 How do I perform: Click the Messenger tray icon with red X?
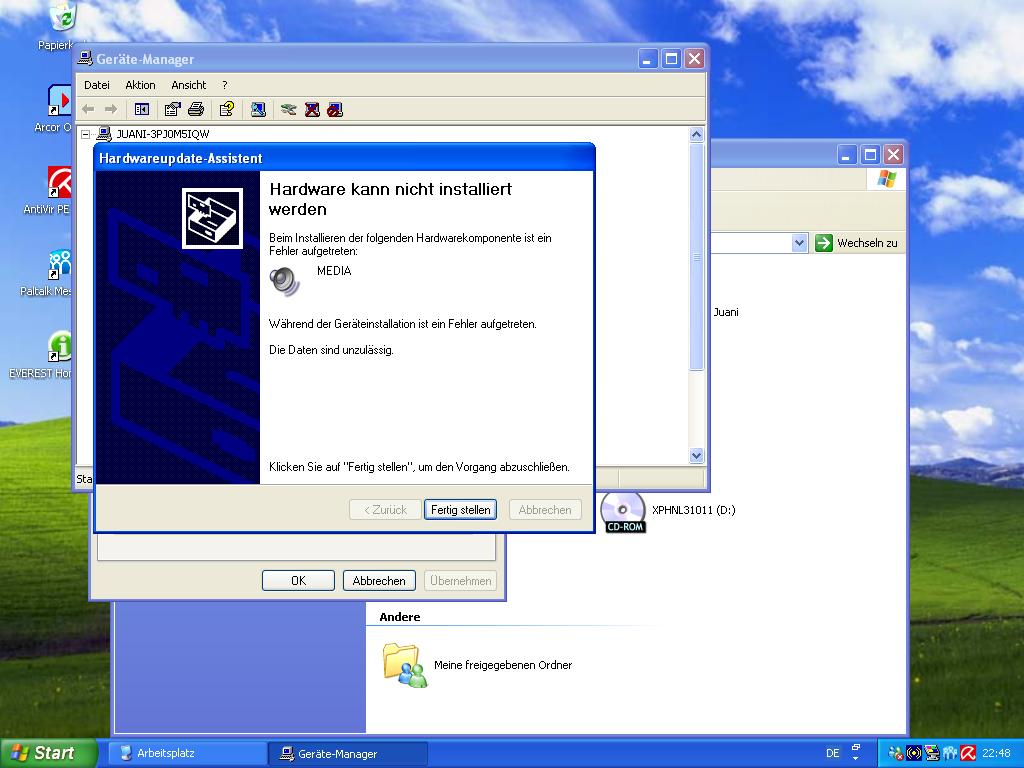(896, 753)
